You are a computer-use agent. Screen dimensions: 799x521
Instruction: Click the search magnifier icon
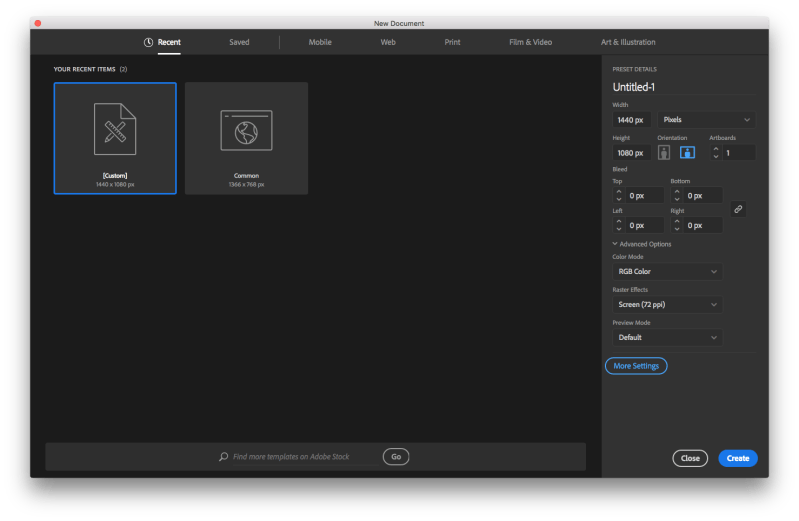click(x=223, y=456)
